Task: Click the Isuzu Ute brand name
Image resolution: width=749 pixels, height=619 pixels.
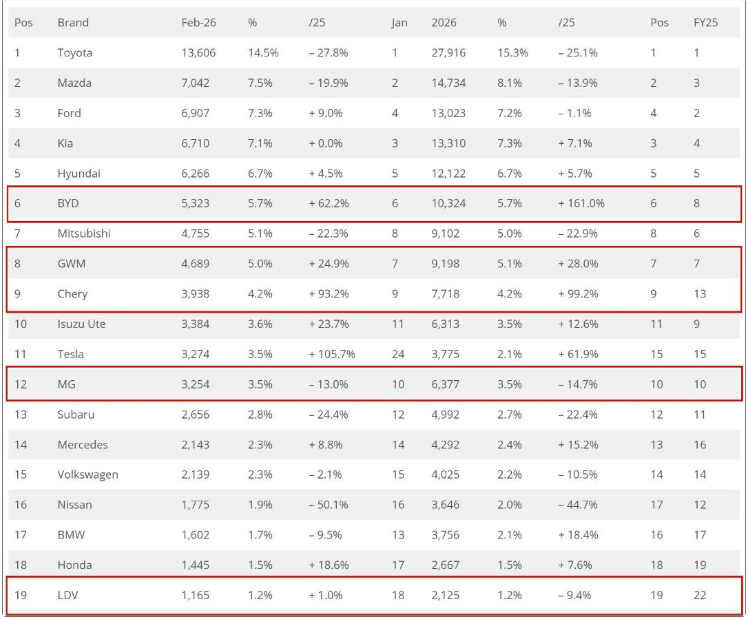Action: click(x=83, y=324)
